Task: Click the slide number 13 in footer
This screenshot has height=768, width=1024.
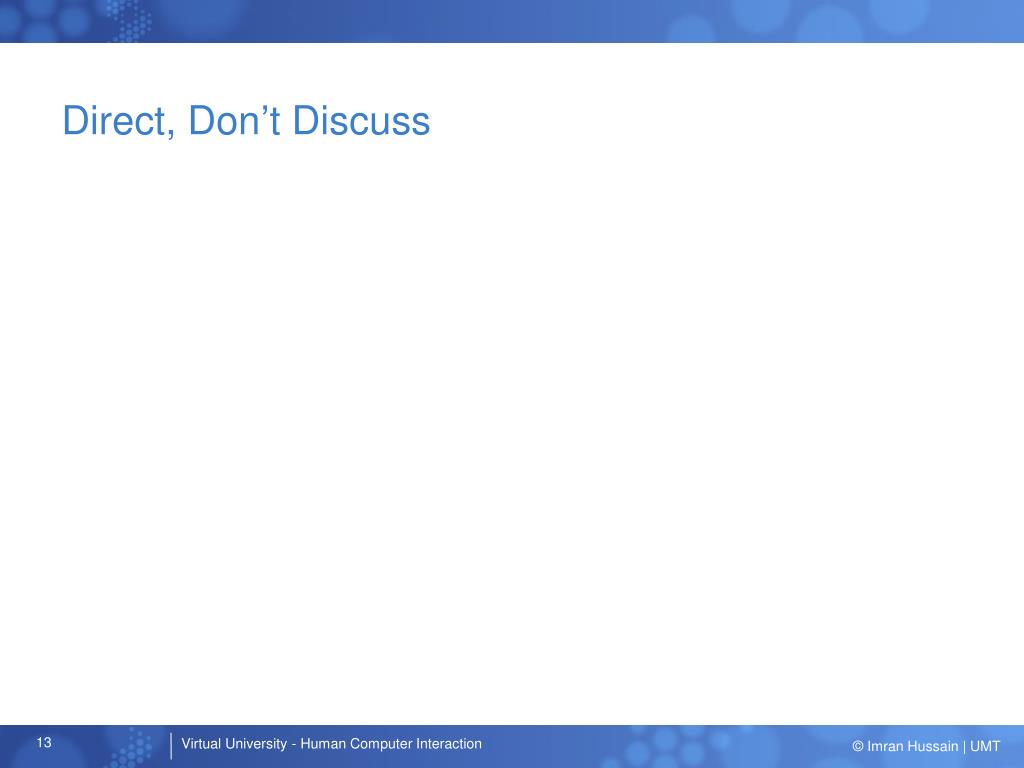Action: click(44, 743)
